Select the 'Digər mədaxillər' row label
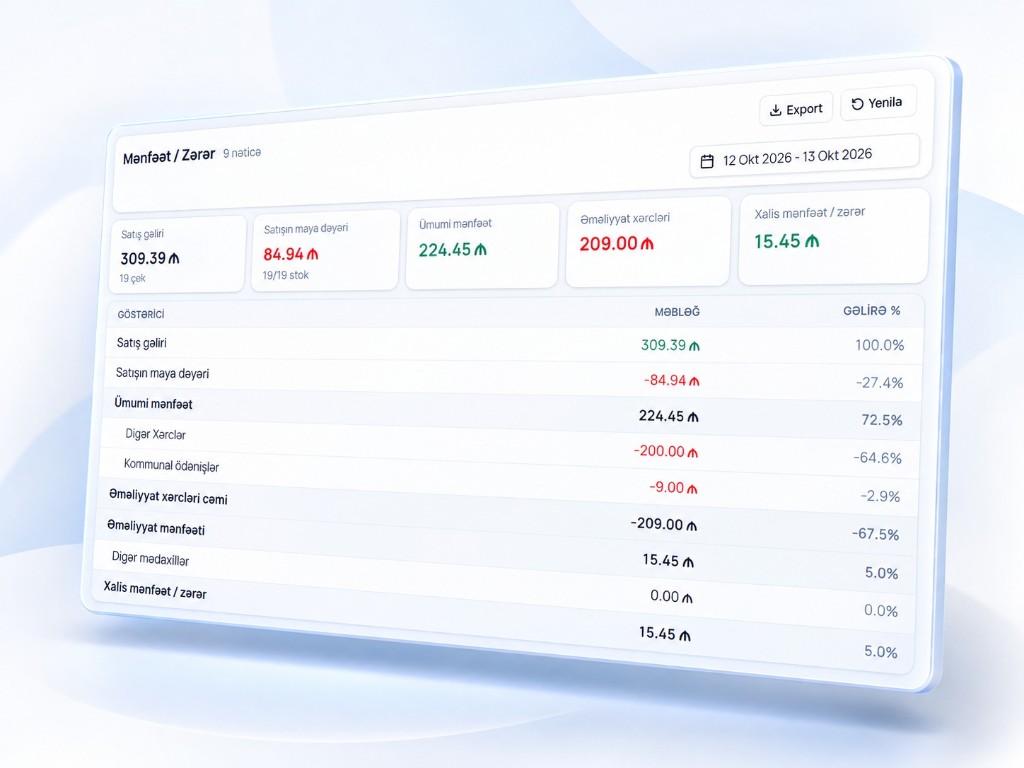The height and width of the screenshot is (768, 1024). [x=150, y=558]
